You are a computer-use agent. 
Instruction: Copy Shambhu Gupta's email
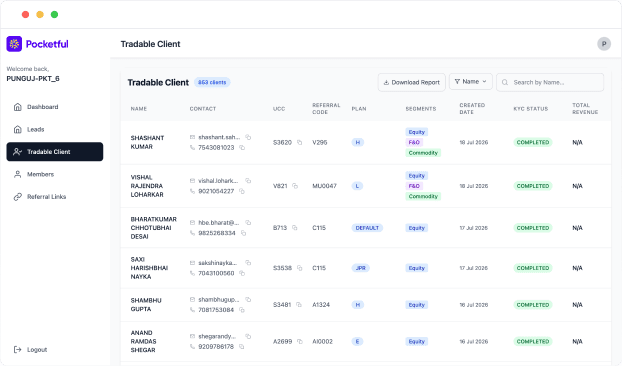click(x=248, y=299)
